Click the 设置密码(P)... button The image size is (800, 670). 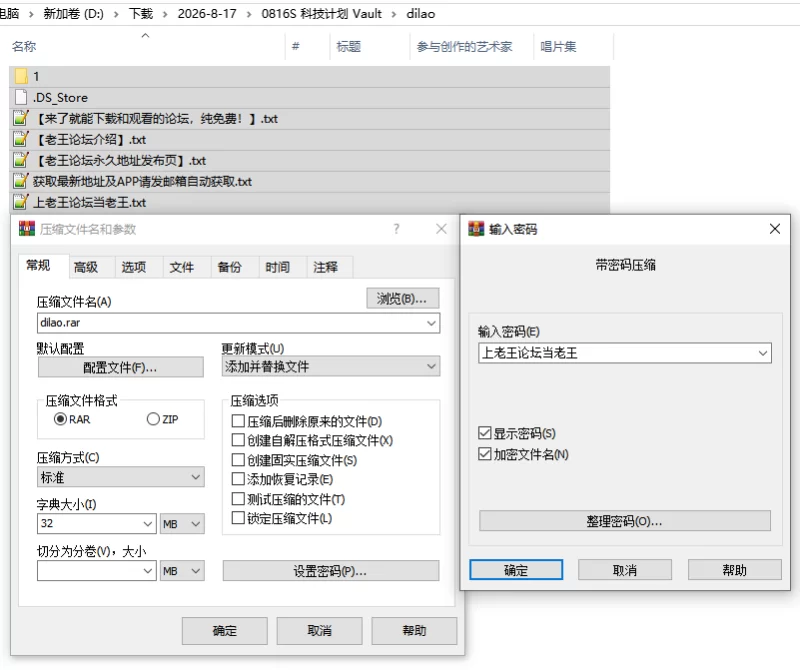331,570
